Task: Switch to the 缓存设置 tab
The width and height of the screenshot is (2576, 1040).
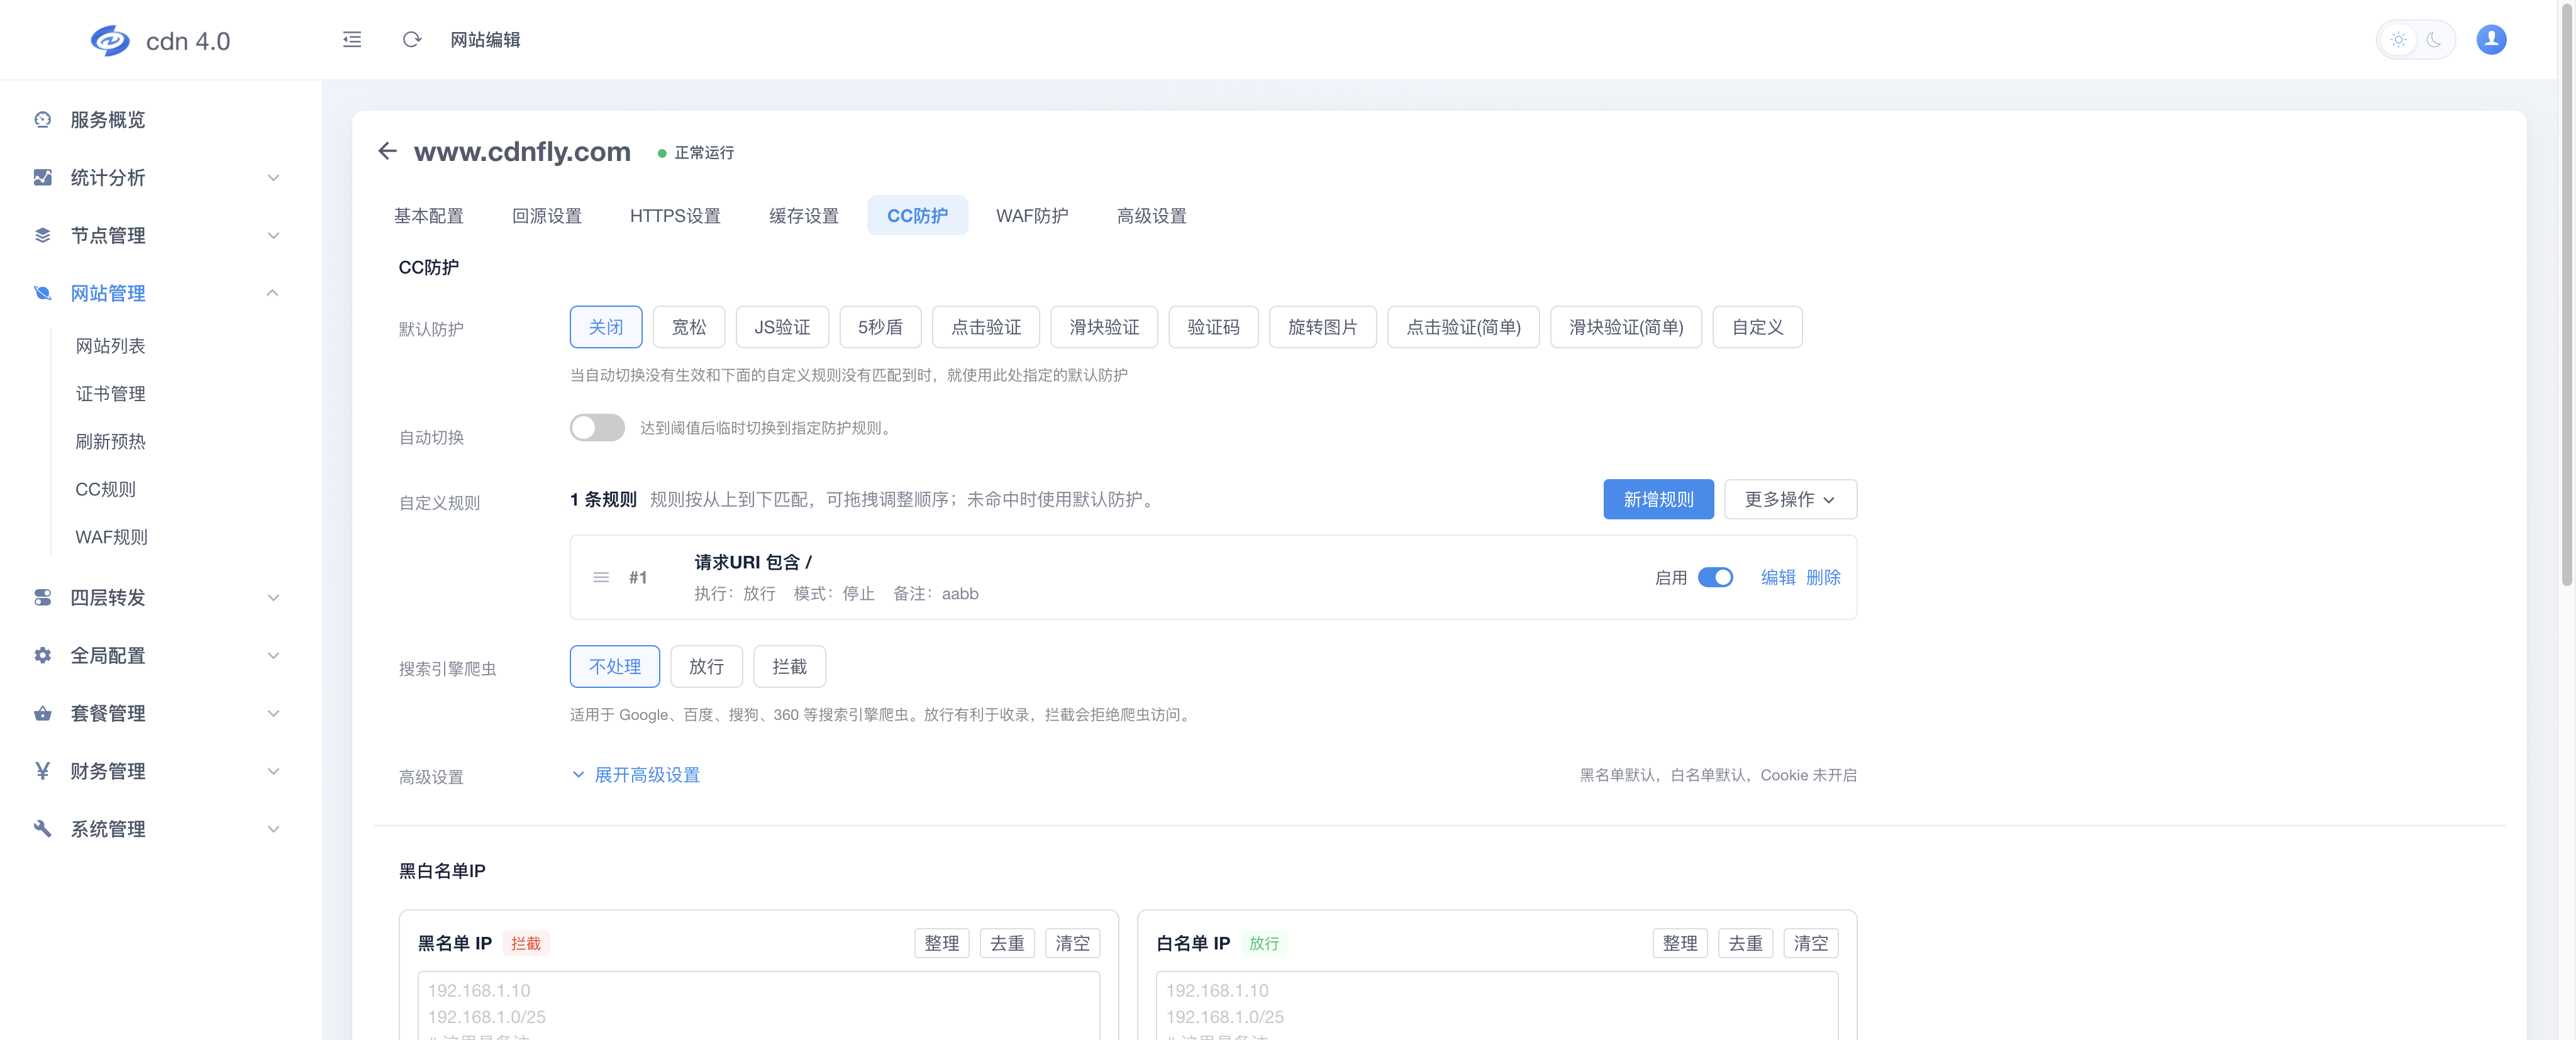Action: [x=803, y=216]
